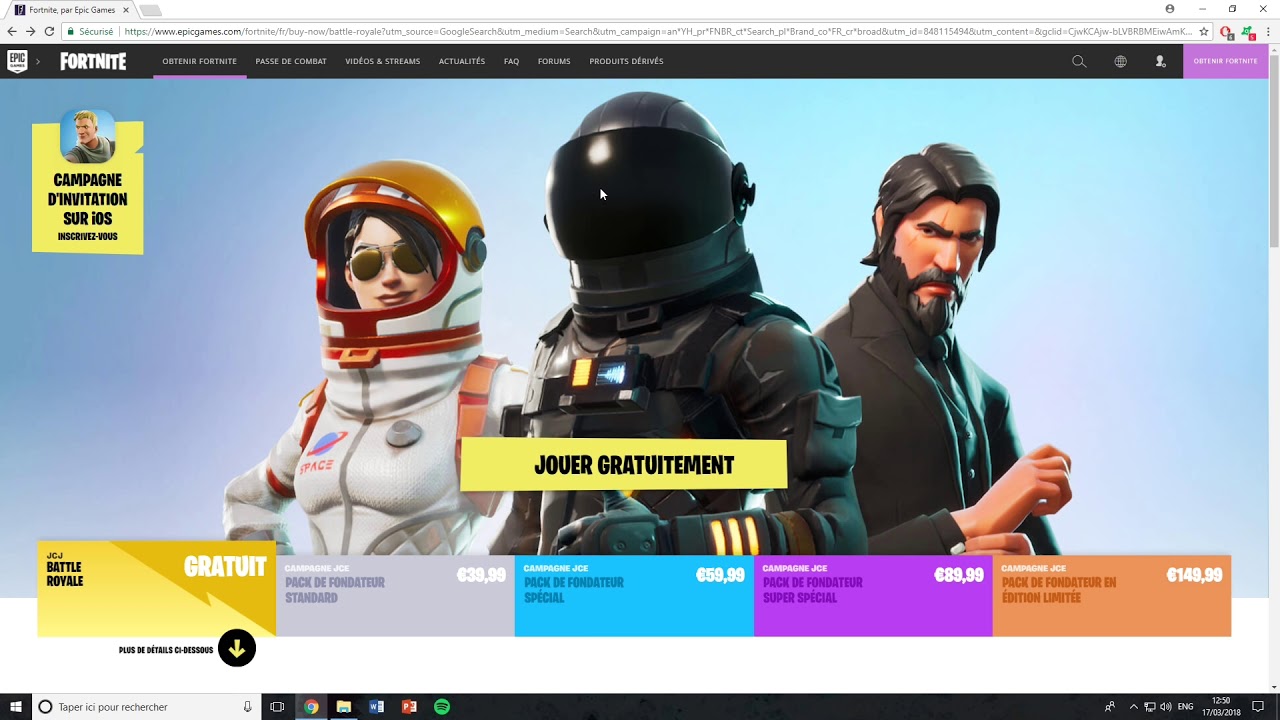
Task: Select the Obtenir Fortnite nav item
Action: point(200,61)
